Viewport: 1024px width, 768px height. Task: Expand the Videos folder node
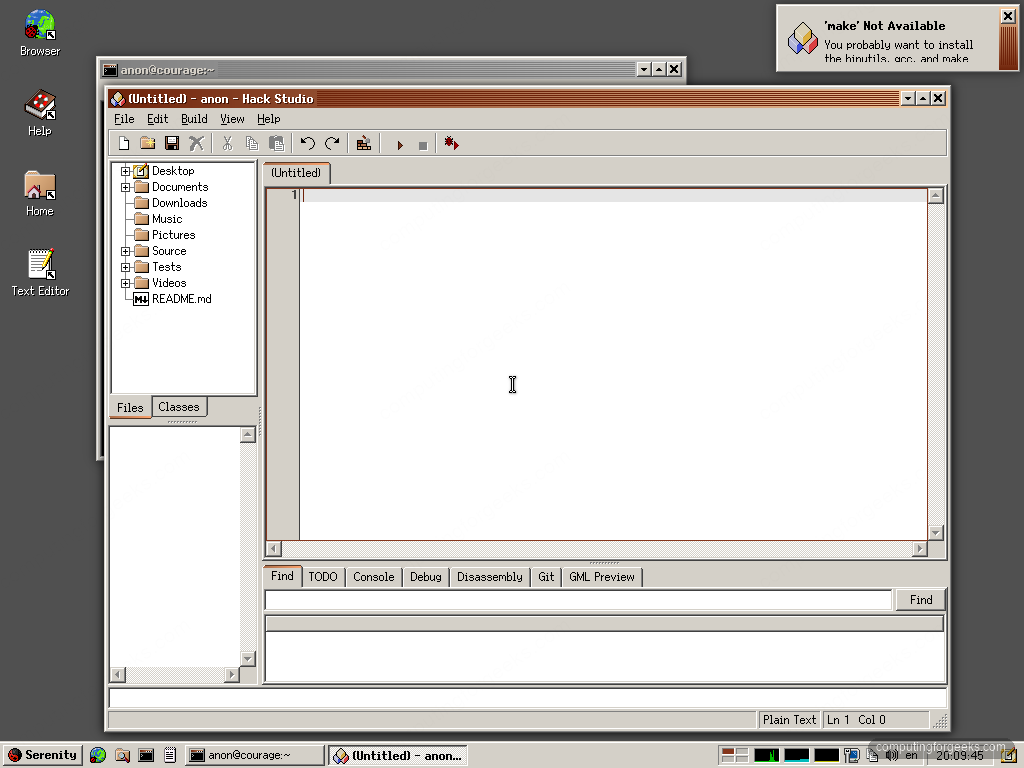pyautogui.click(x=125, y=283)
